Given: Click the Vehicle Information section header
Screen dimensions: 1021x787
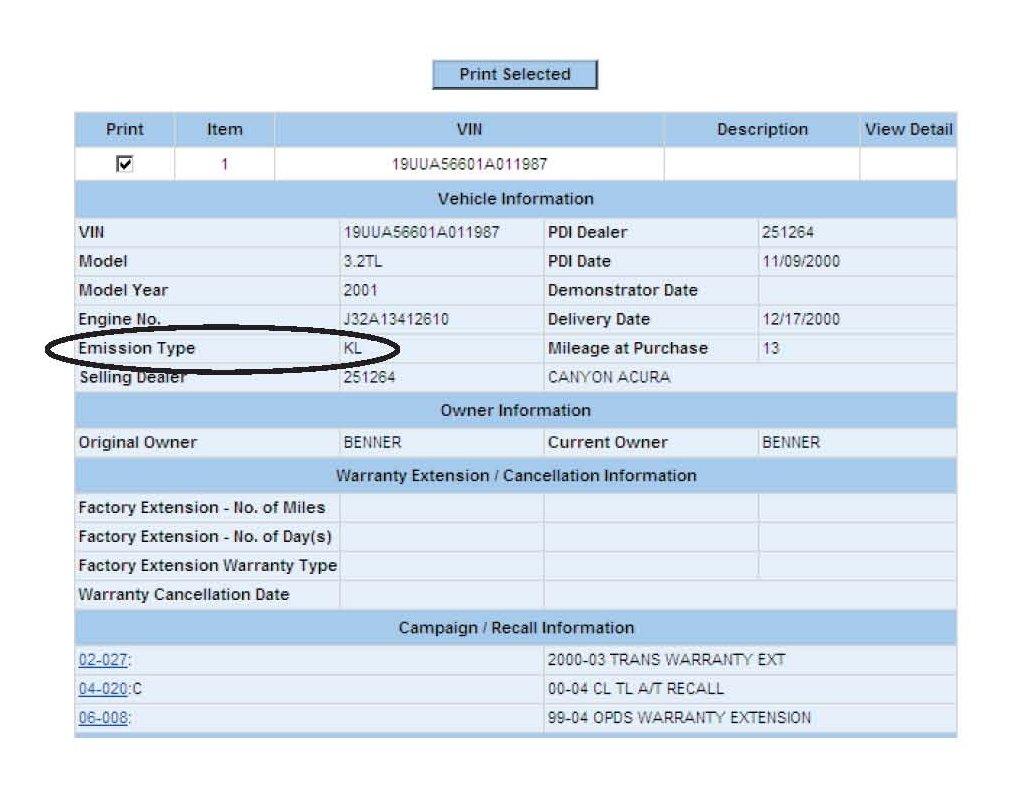Looking at the screenshot, I should [515, 199].
